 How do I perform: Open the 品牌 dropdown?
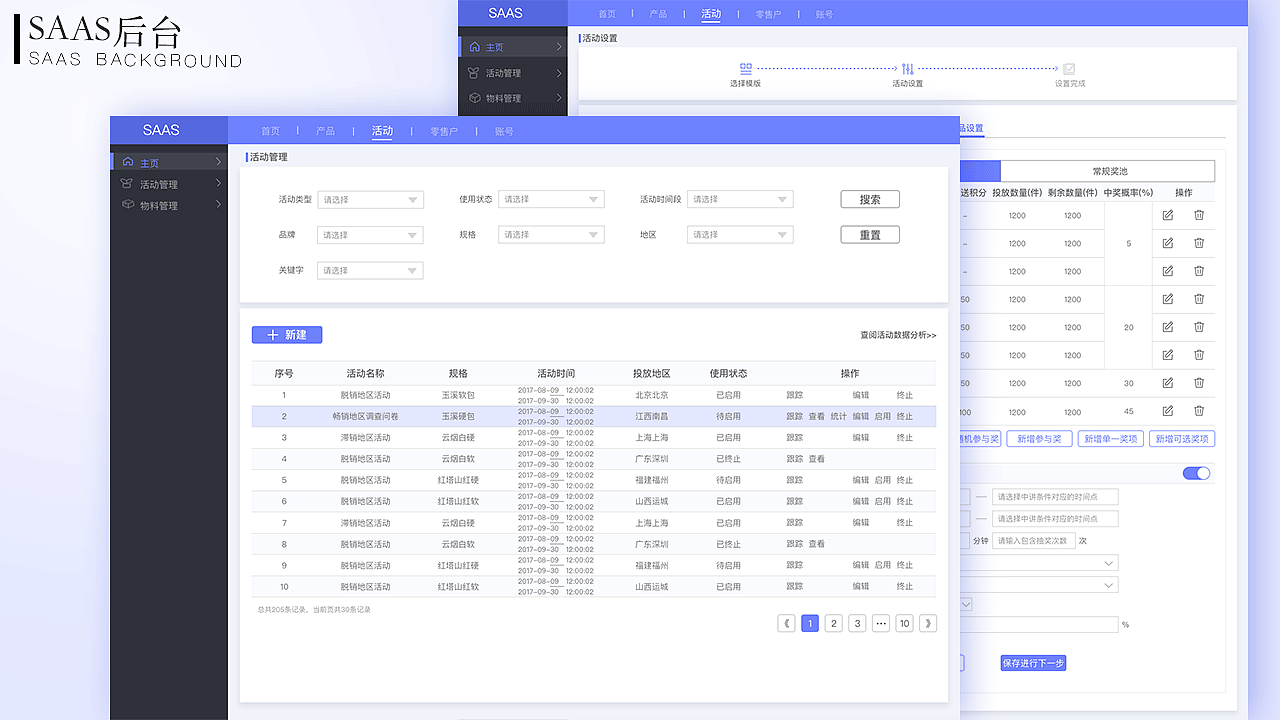[x=370, y=235]
